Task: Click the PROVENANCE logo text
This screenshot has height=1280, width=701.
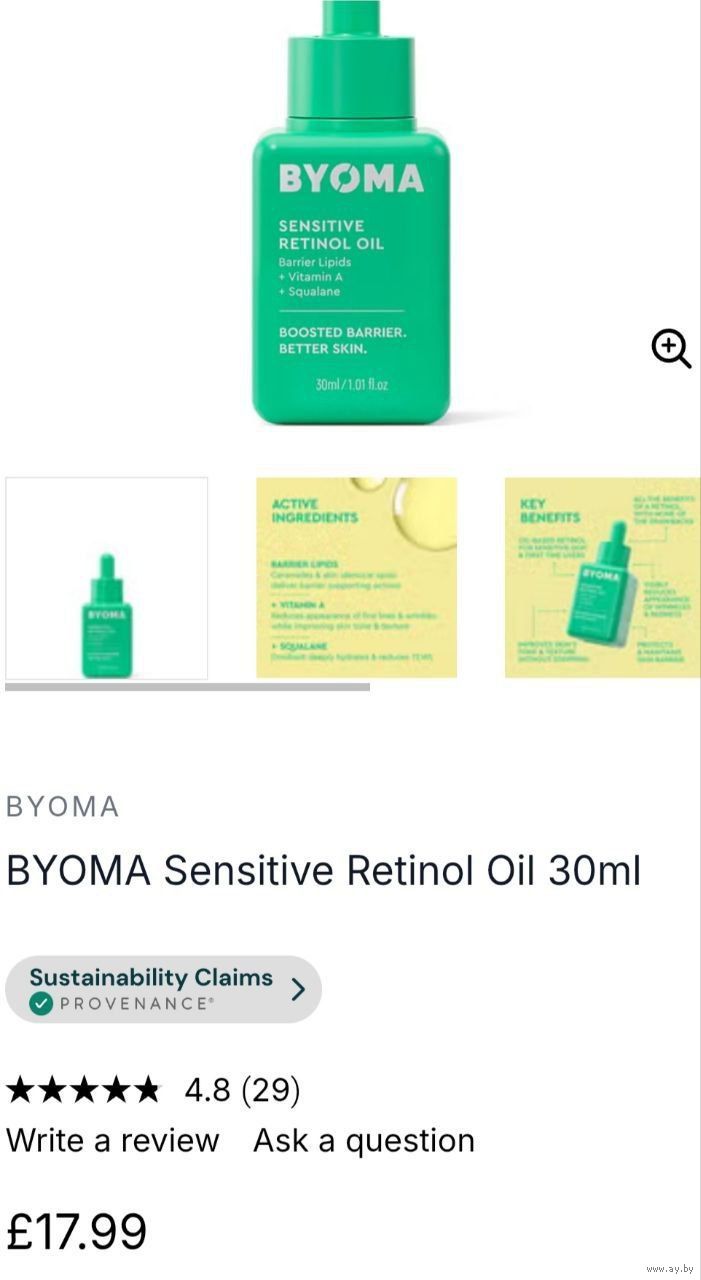Action: 137,1004
